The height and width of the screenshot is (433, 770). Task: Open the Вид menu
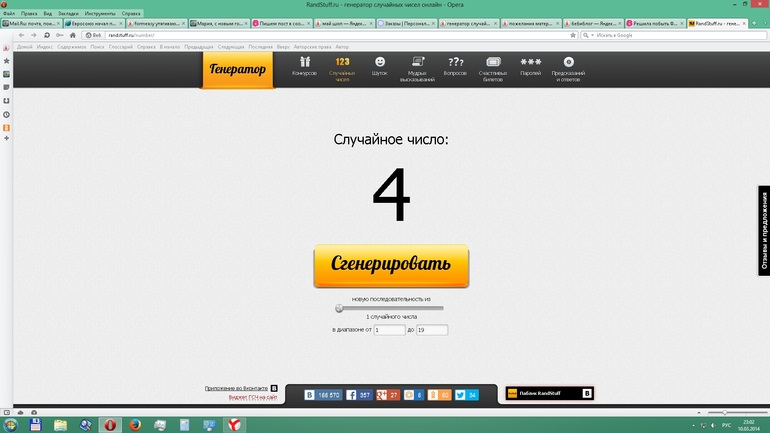pyautogui.click(x=48, y=14)
